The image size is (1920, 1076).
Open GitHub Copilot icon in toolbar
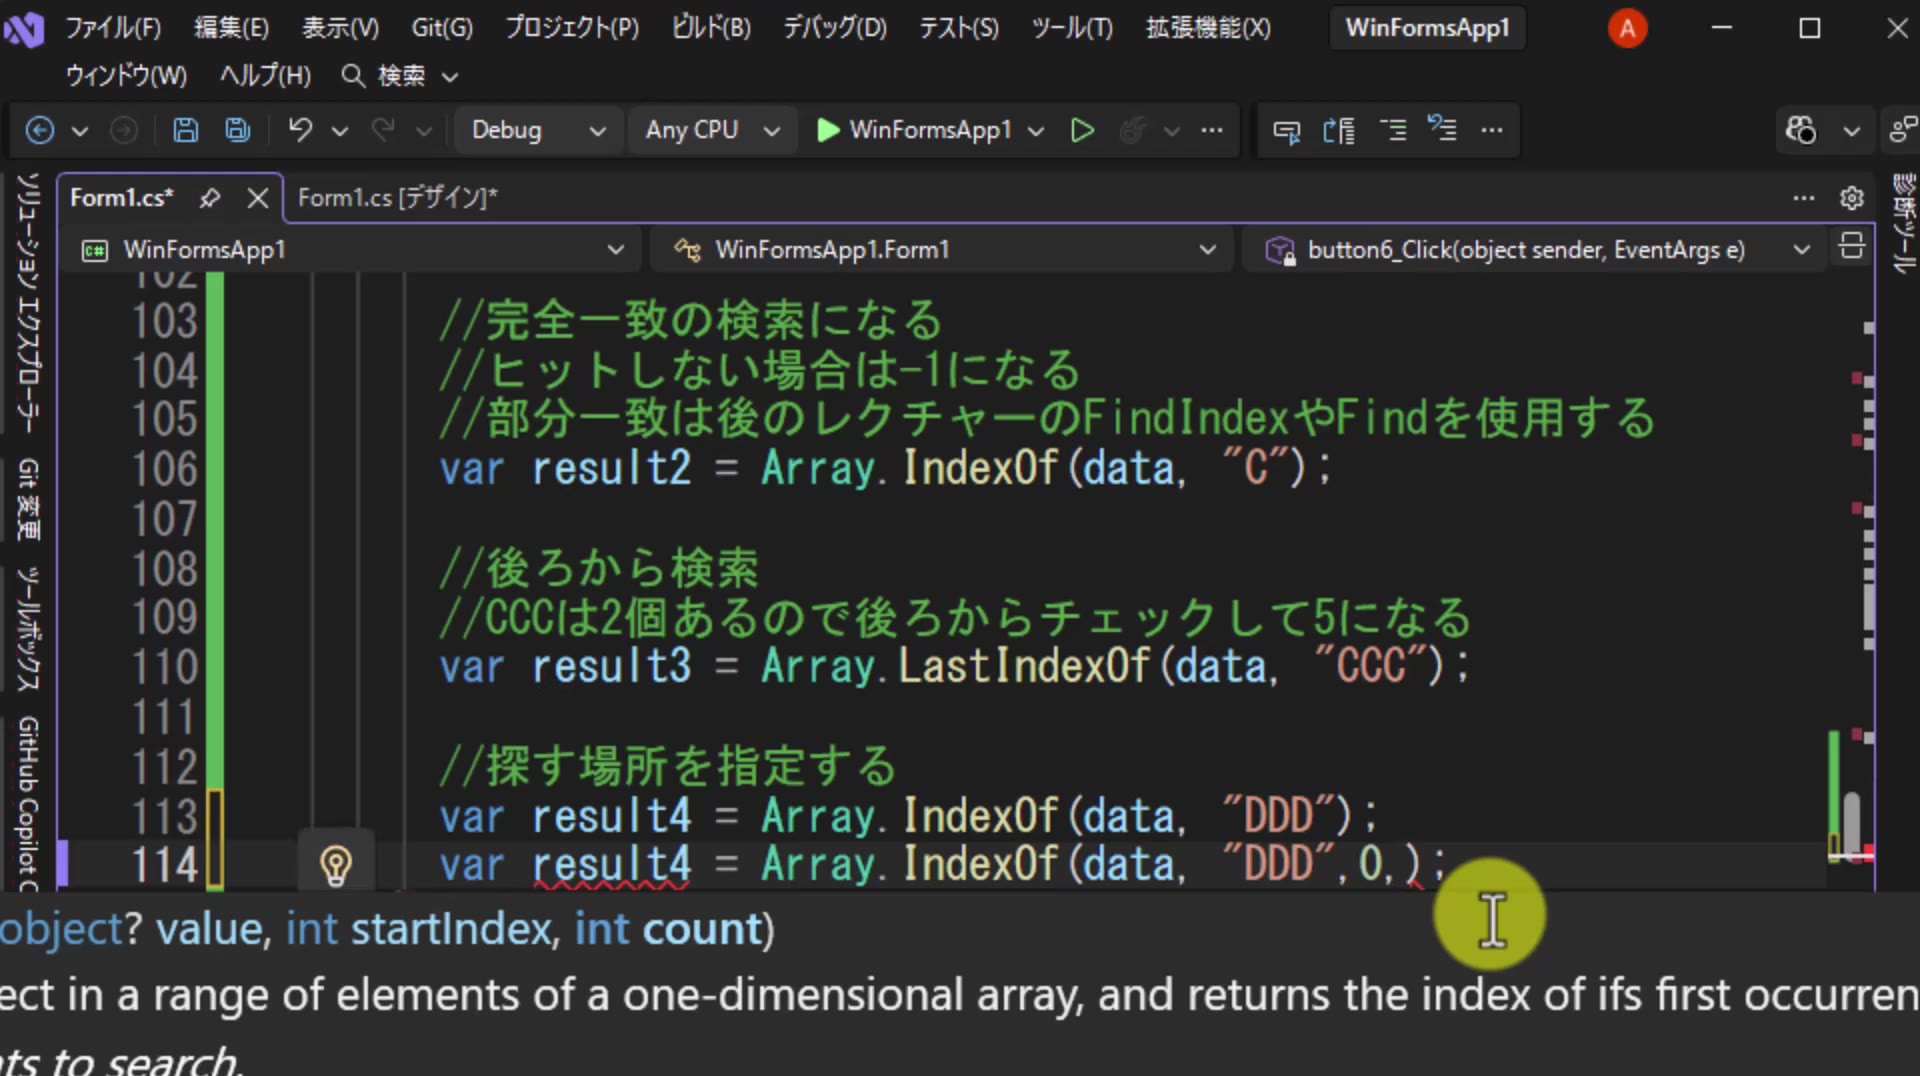tap(1801, 130)
